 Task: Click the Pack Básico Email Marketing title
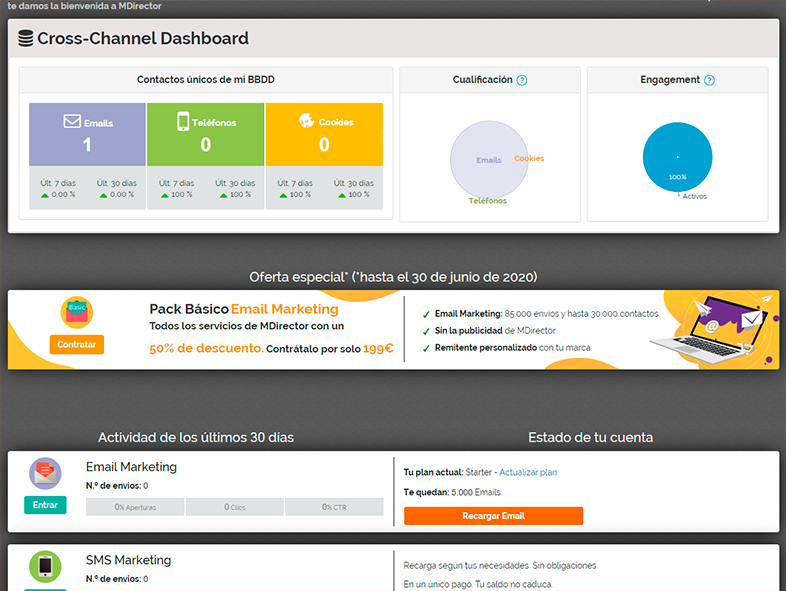244,309
